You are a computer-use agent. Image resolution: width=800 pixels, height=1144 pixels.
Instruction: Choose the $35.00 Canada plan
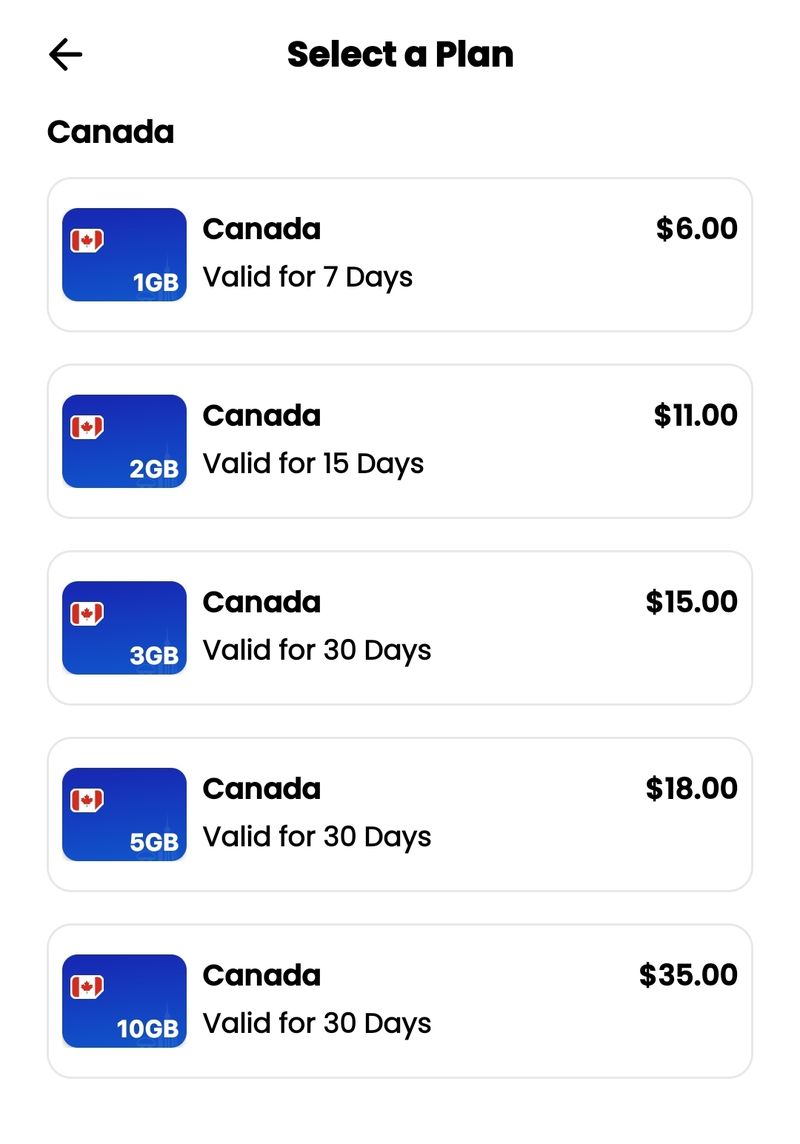click(400, 1002)
